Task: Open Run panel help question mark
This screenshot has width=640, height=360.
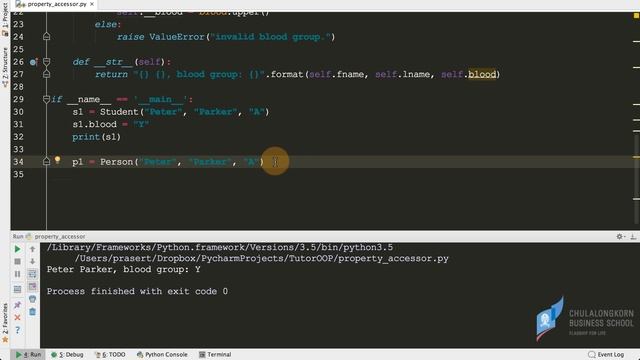Action: (x=17, y=330)
